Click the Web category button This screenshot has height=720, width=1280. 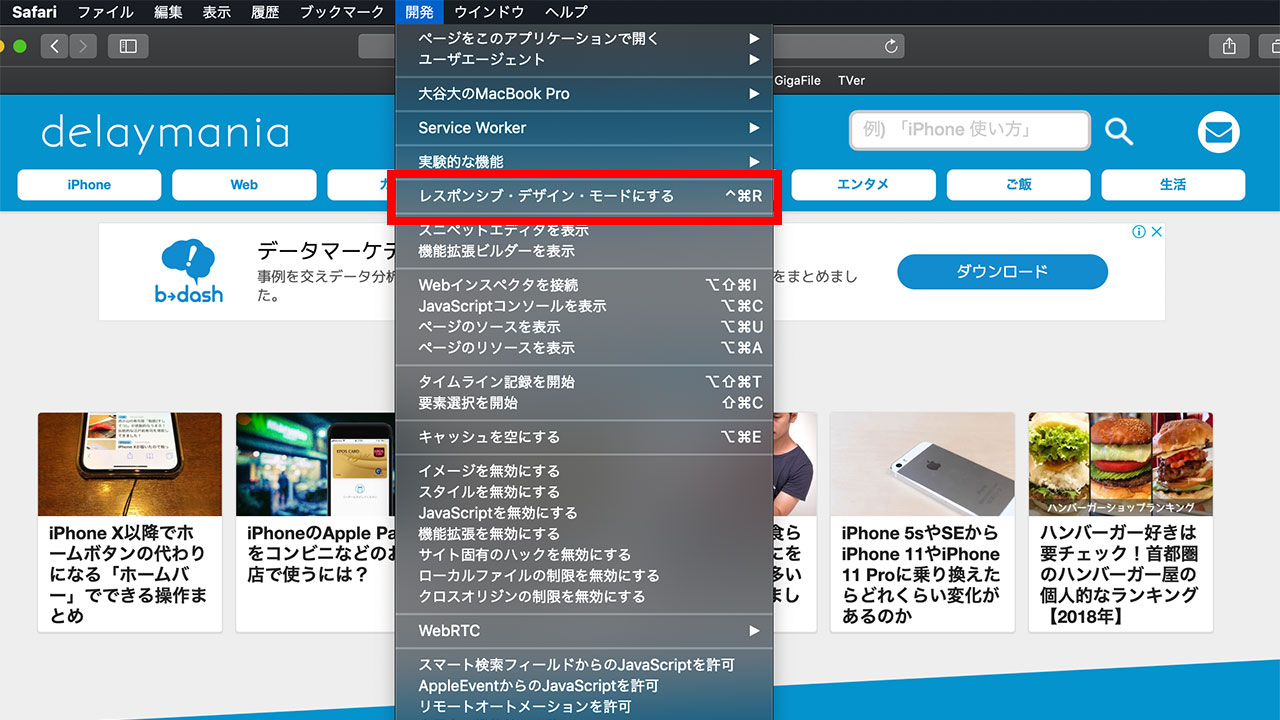(244, 185)
